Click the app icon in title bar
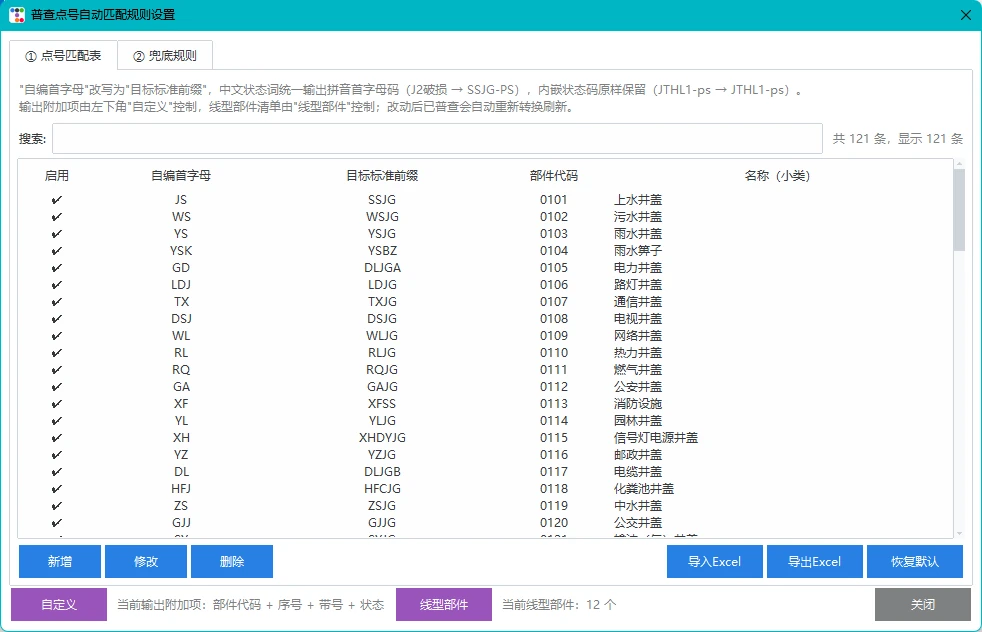This screenshot has height=632, width=982. point(17,14)
